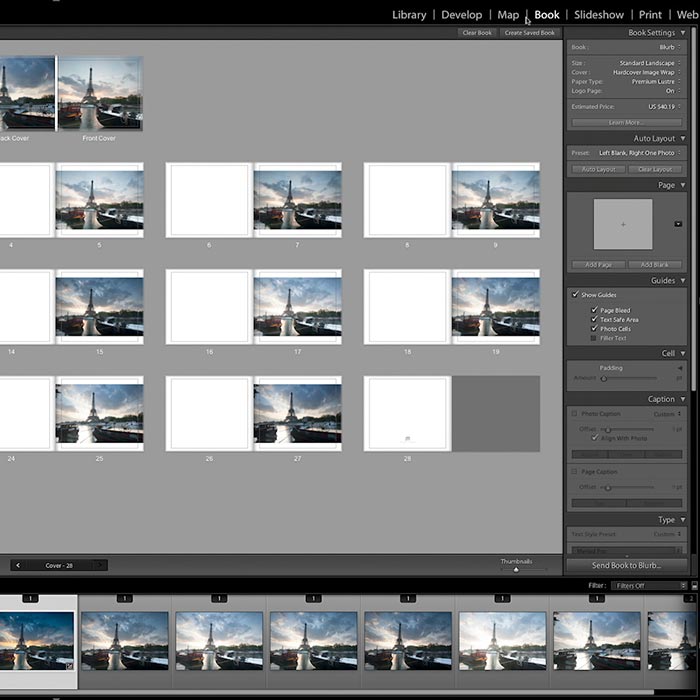Click the Learn More button
The width and height of the screenshot is (700, 700).
click(x=627, y=122)
